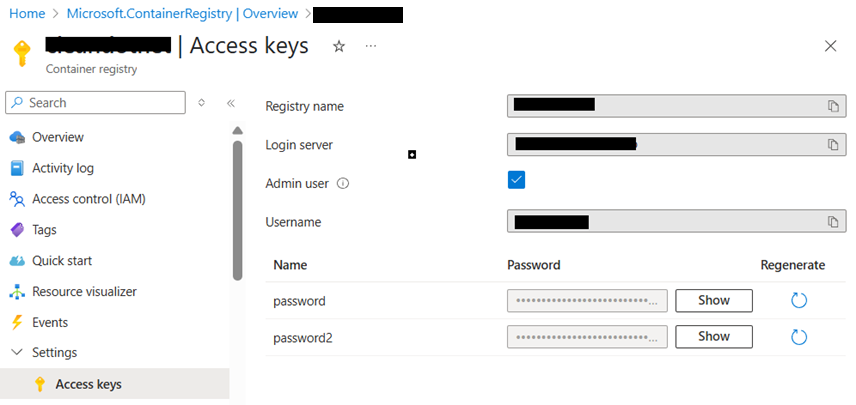Open the Quick start menu item

point(62,261)
